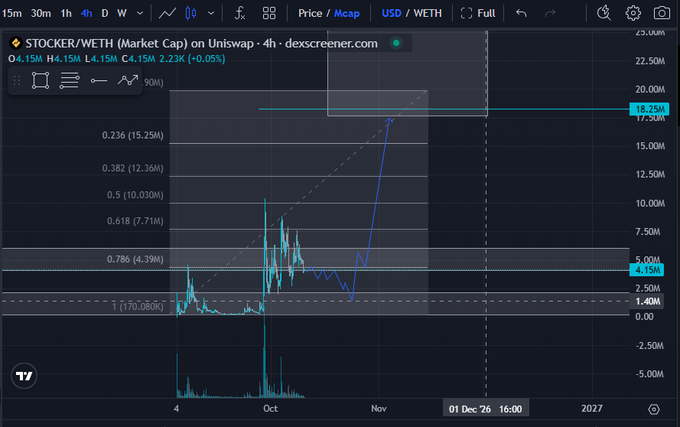Click the 4.15M current price label
680x427 pixels.
pyautogui.click(x=647, y=270)
